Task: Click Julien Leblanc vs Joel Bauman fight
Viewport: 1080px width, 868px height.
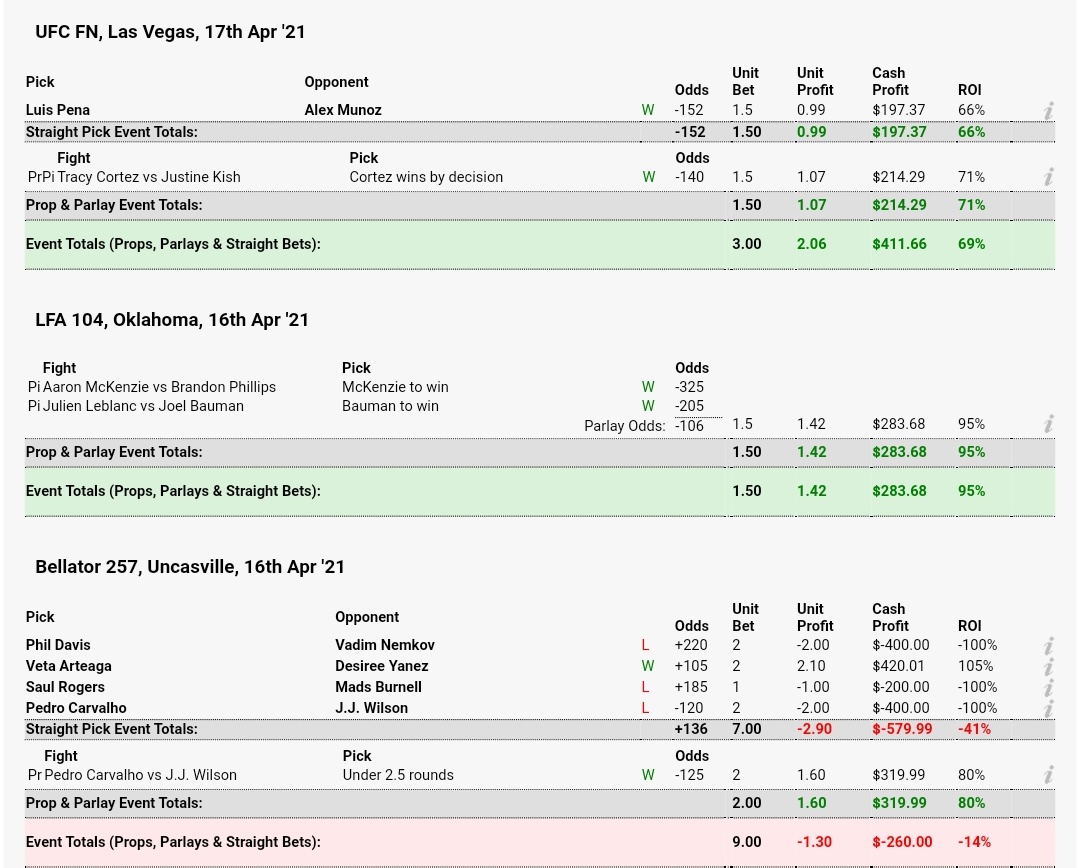Action: coord(143,406)
